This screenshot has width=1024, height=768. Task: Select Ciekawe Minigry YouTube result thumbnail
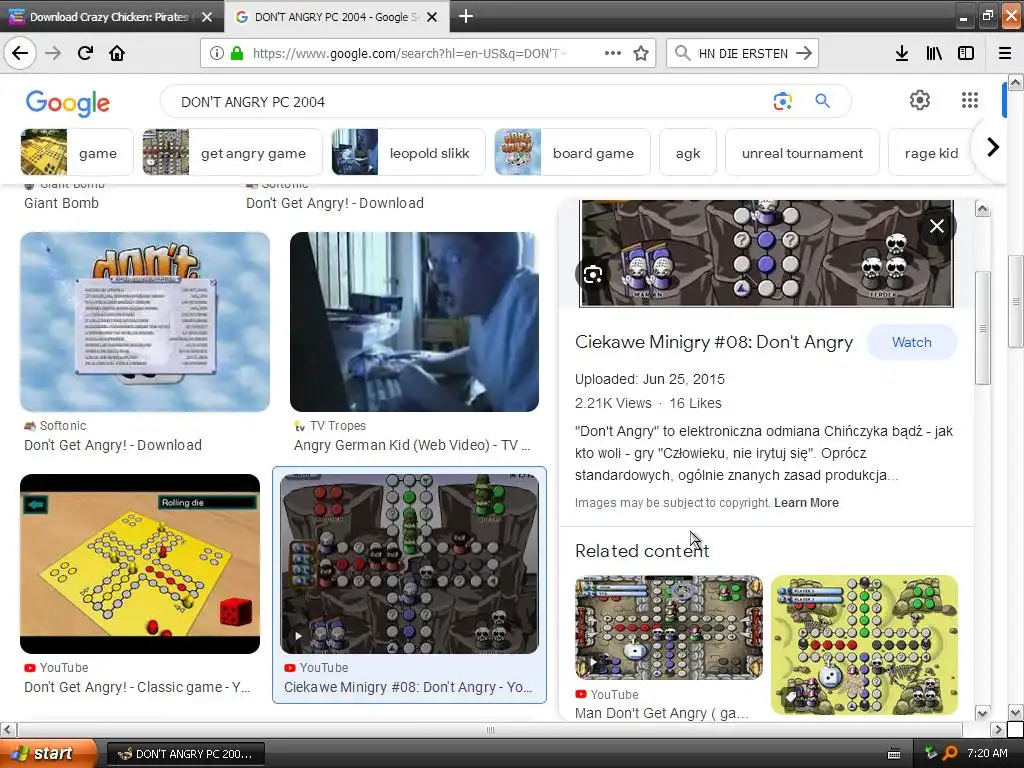pyautogui.click(x=409, y=564)
